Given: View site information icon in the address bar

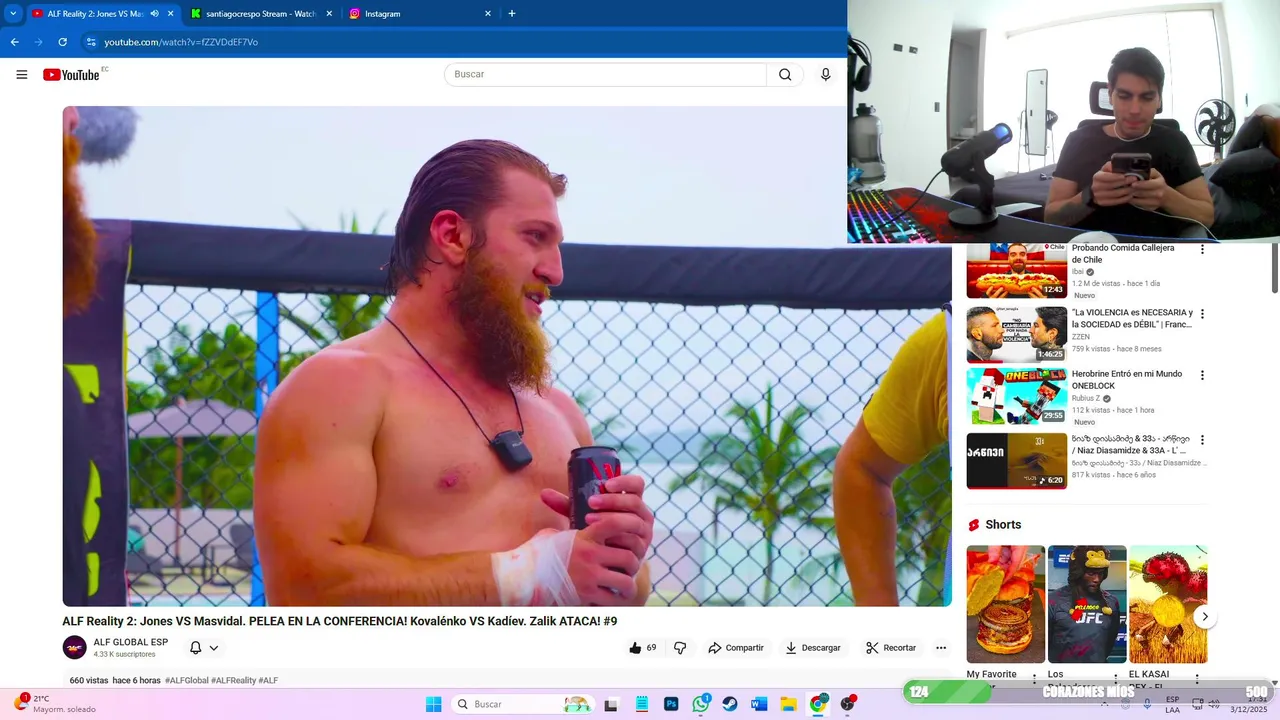Looking at the screenshot, I should (x=91, y=42).
